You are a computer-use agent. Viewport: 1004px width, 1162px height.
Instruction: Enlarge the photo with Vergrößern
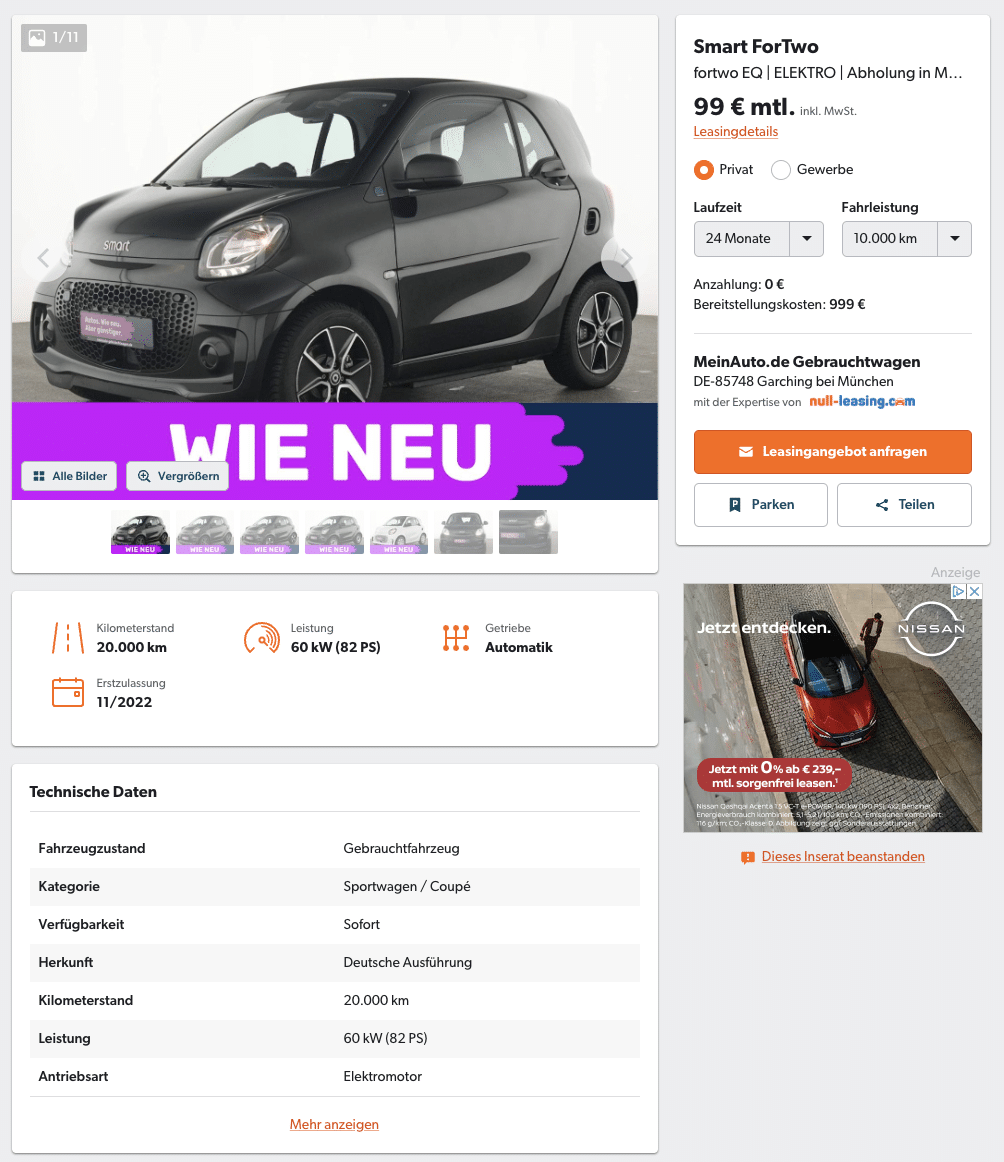pos(178,476)
